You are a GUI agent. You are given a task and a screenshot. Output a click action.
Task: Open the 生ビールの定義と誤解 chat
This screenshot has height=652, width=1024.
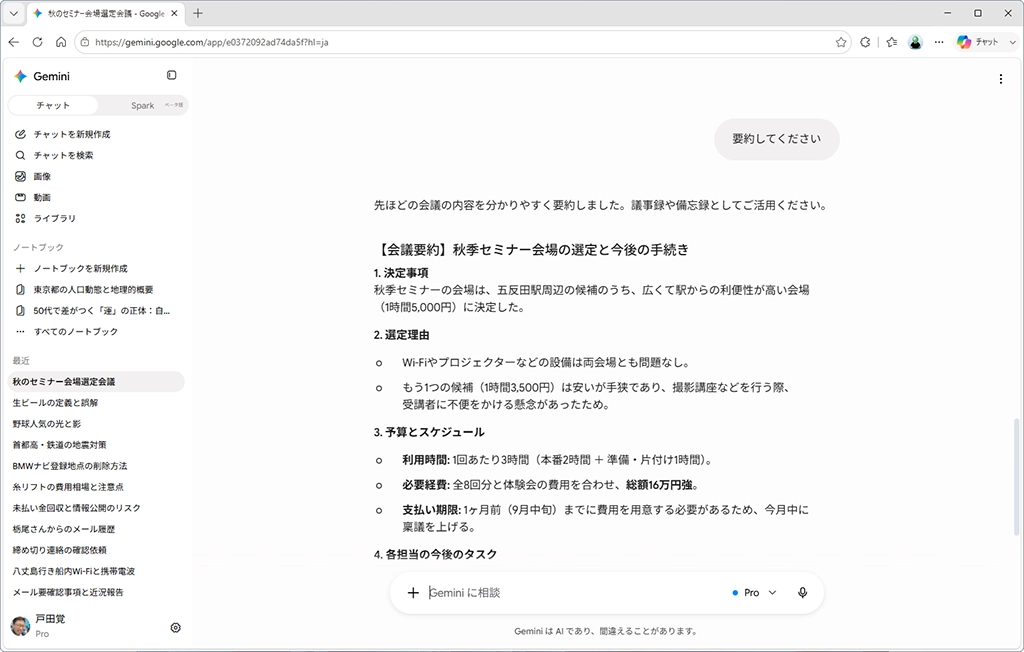click(x=55, y=402)
